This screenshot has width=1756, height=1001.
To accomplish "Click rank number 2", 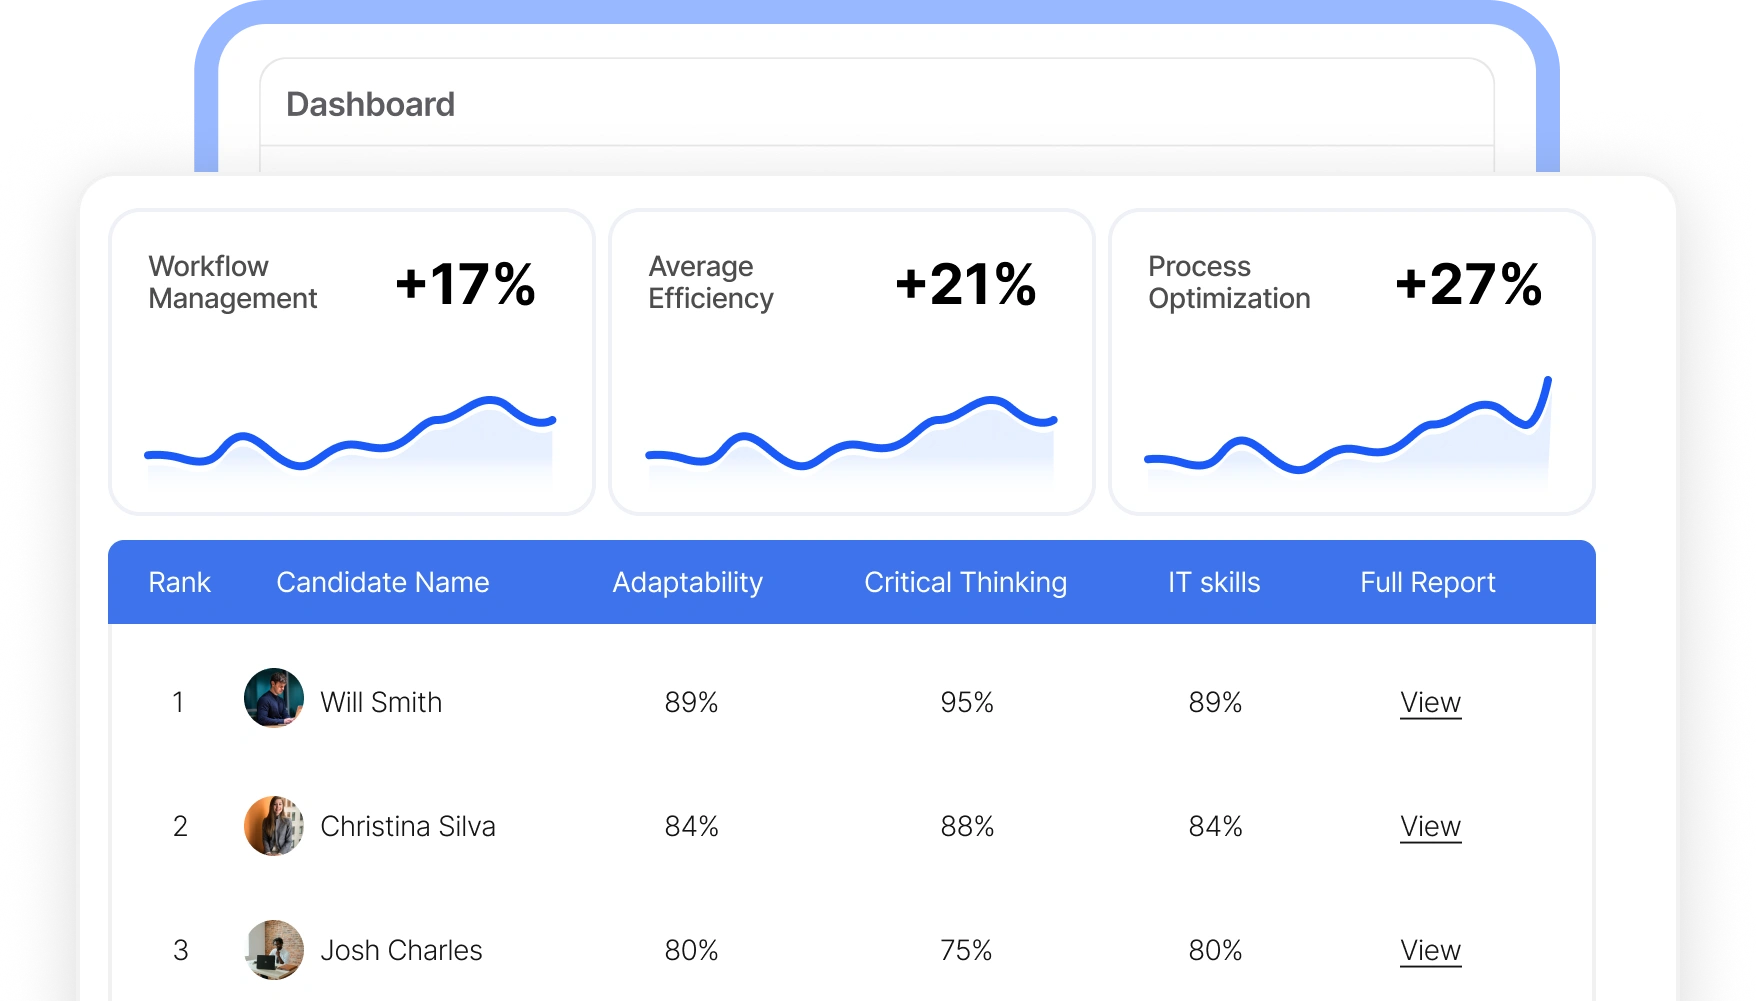I will [180, 827].
